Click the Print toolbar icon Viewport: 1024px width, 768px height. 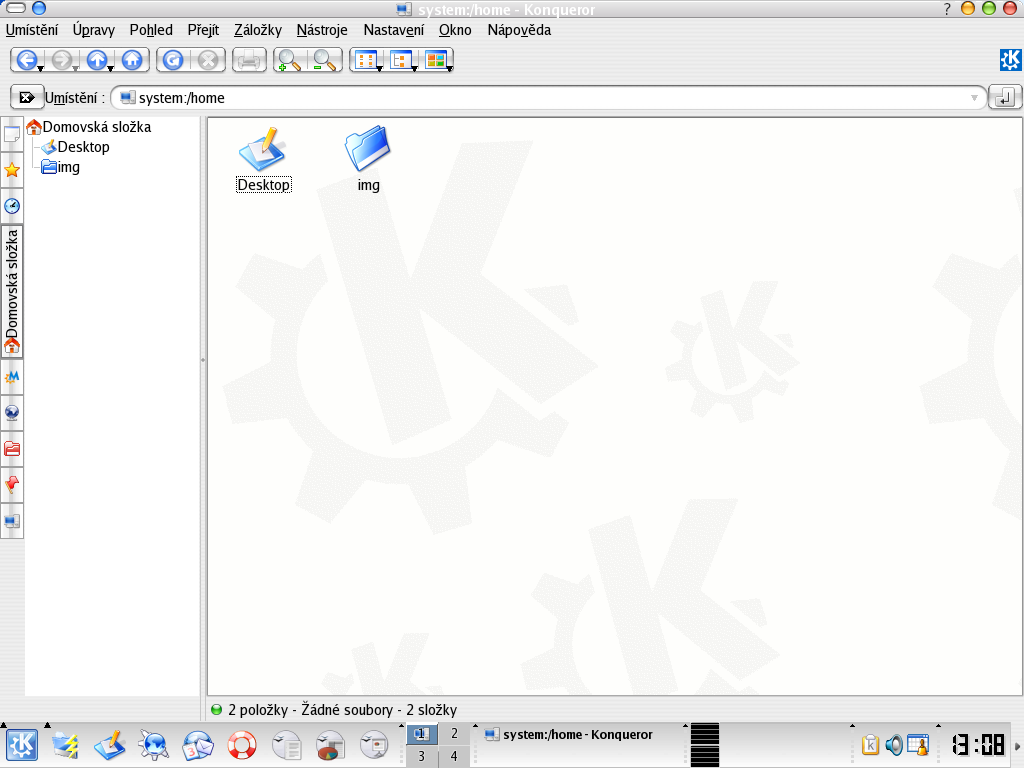[x=249, y=60]
